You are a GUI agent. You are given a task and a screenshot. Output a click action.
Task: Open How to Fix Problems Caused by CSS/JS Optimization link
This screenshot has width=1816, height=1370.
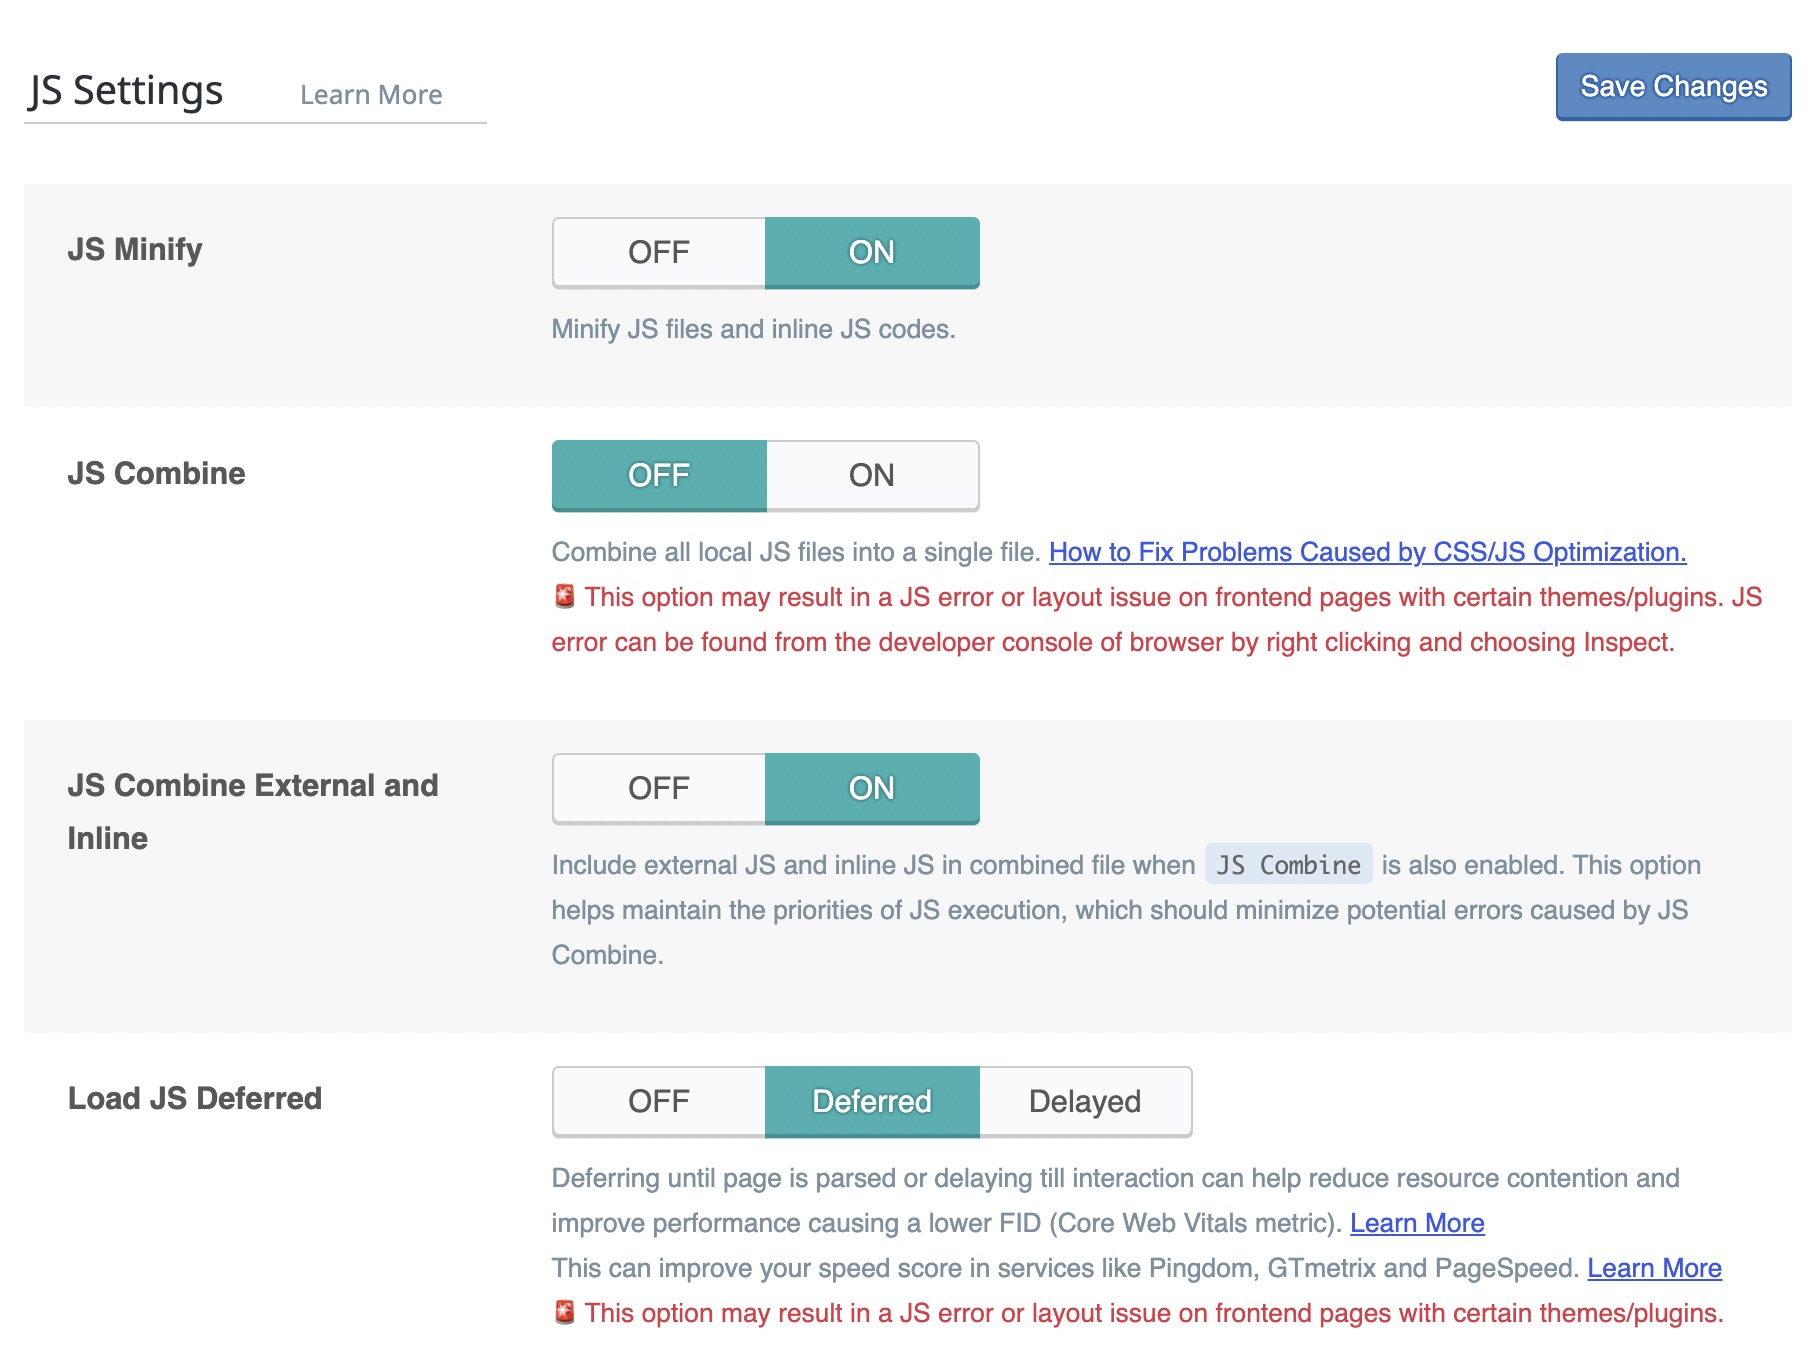point(1367,552)
